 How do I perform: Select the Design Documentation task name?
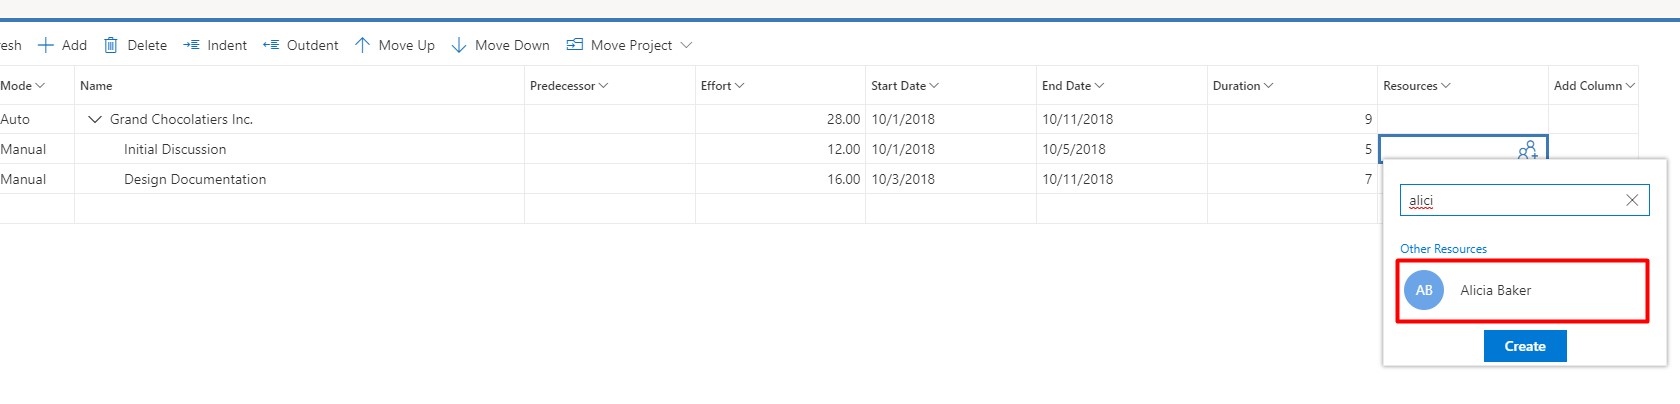tap(195, 179)
